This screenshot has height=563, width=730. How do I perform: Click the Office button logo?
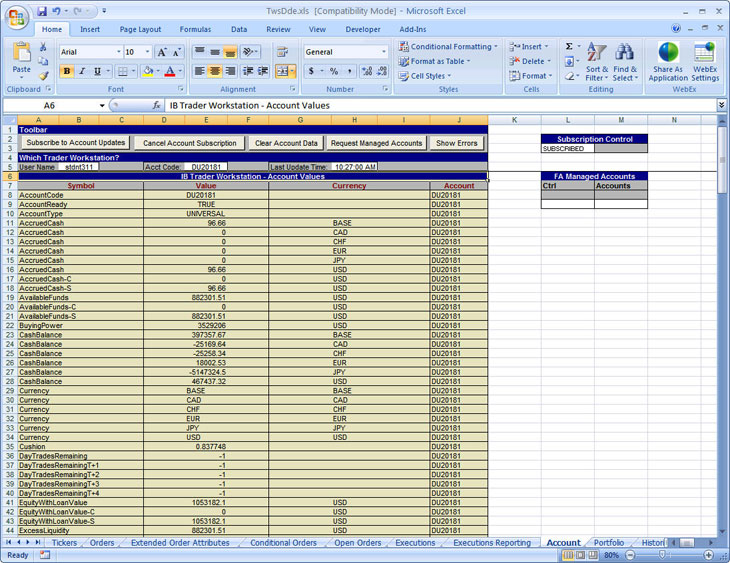tap(17, 18)
